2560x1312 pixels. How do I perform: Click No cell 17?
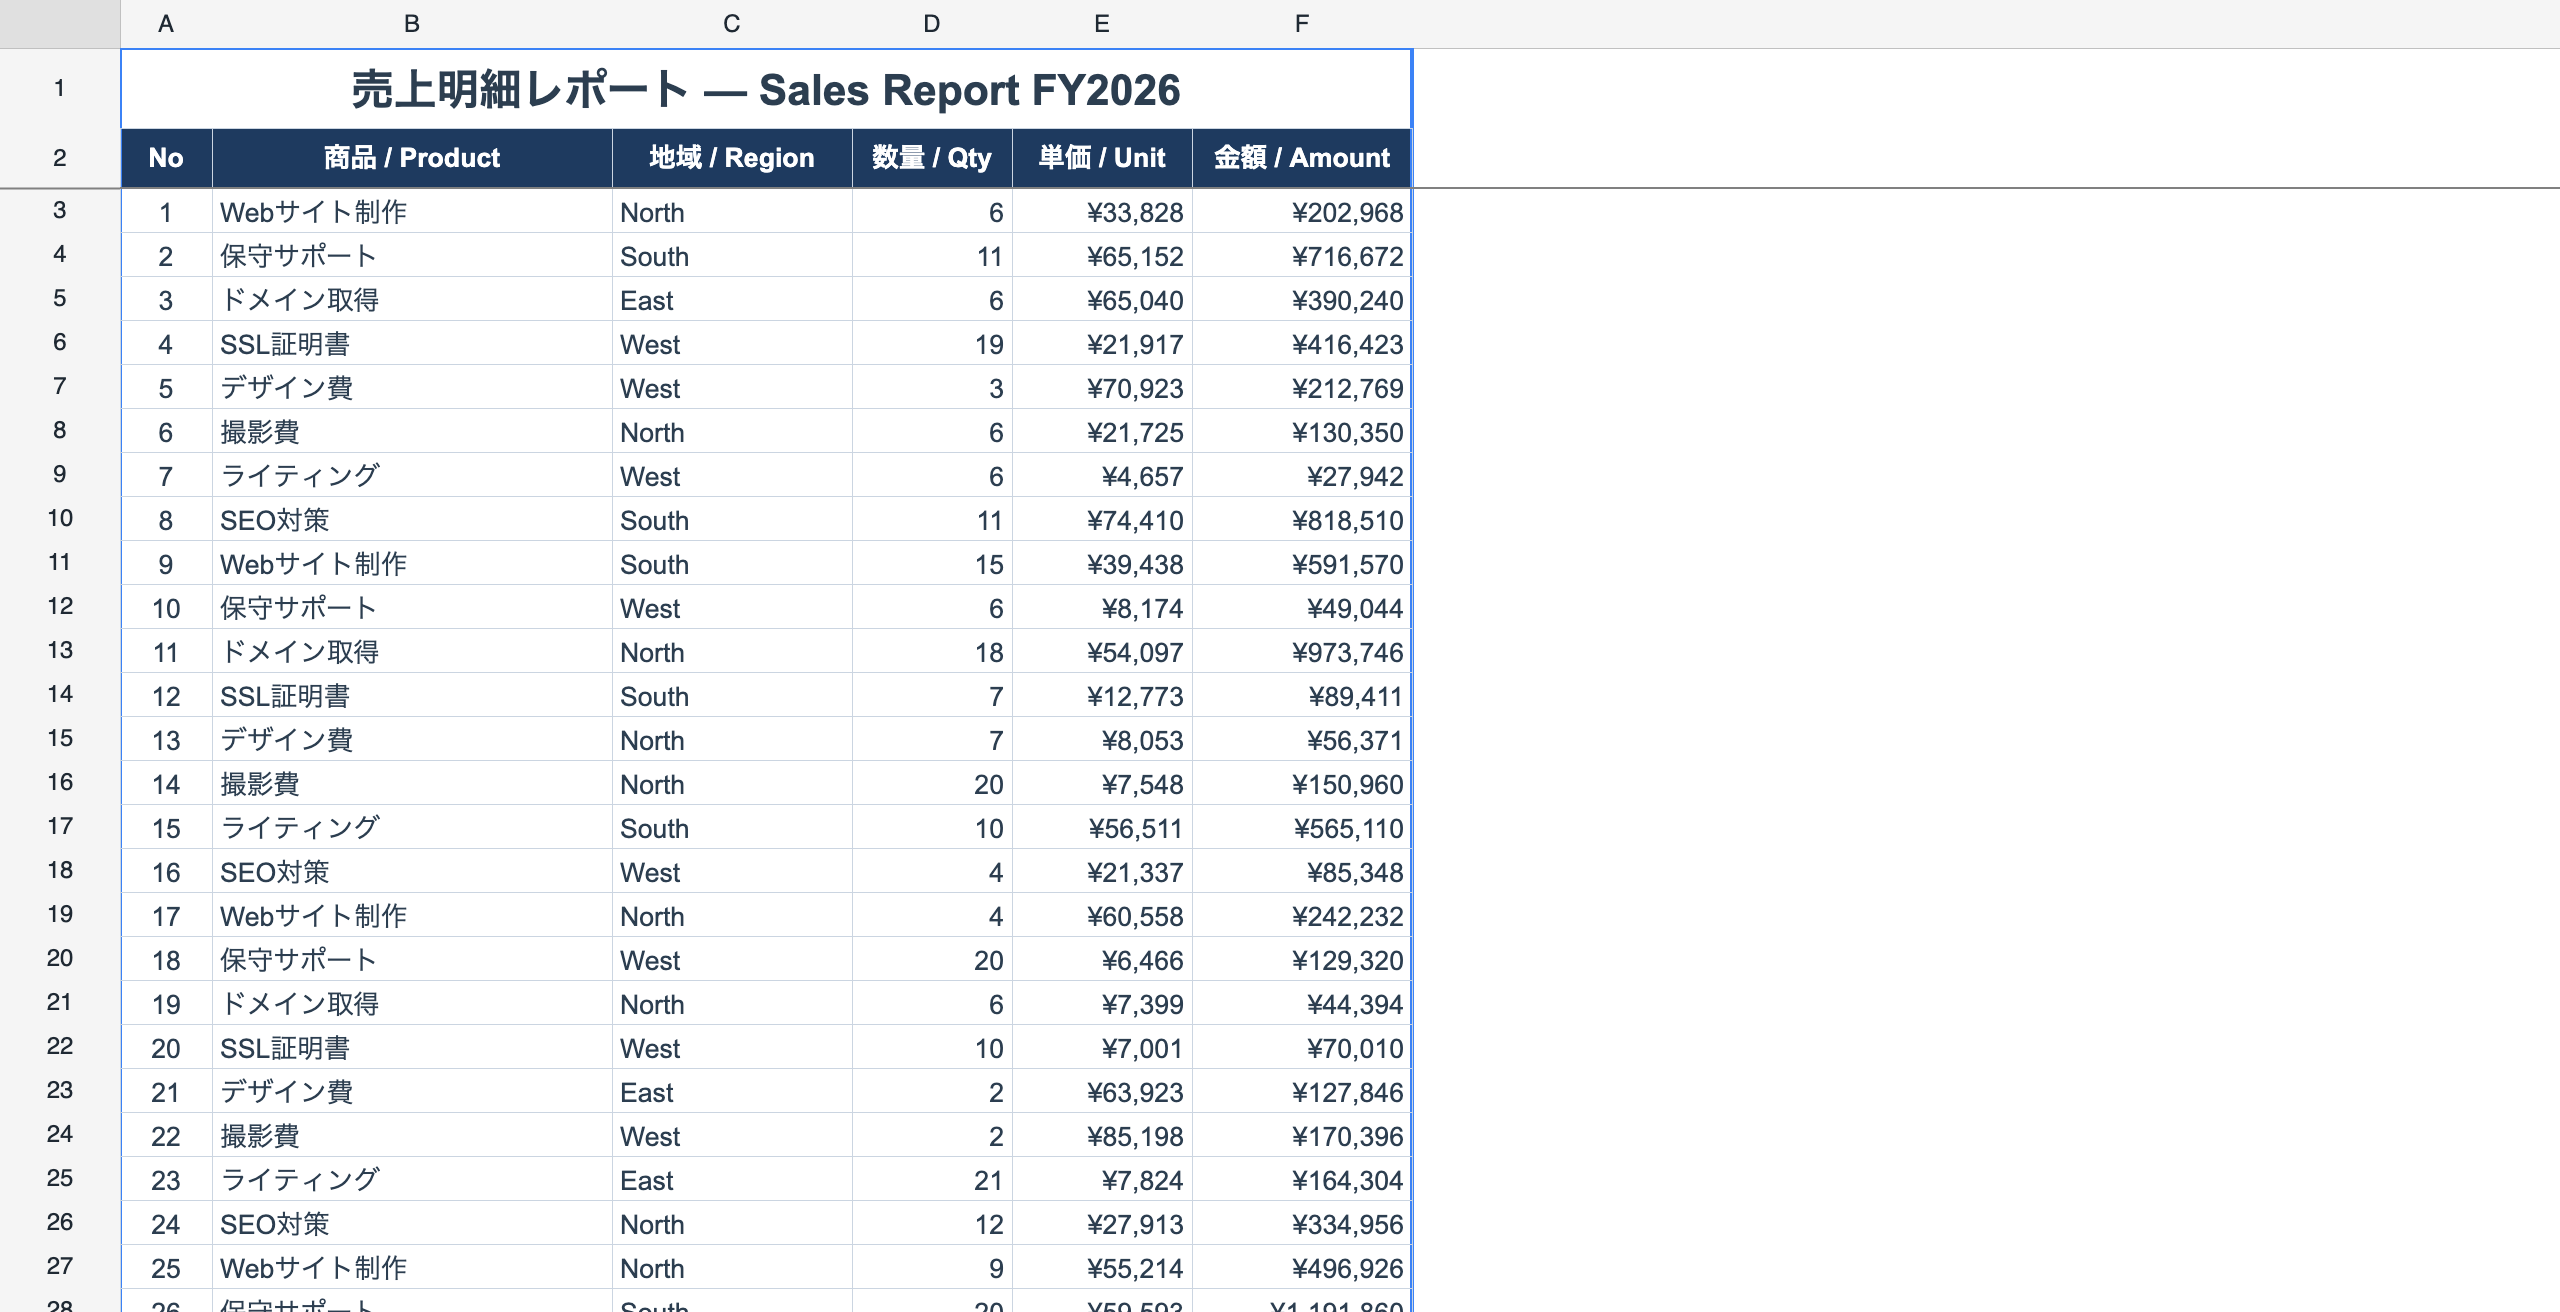(166, 916)
